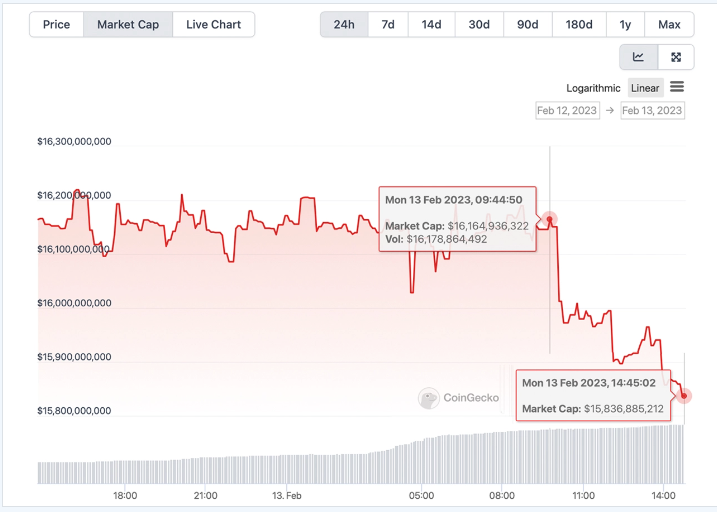
Task: Open chart hamburger menu icon
Action: coord(677,87)
